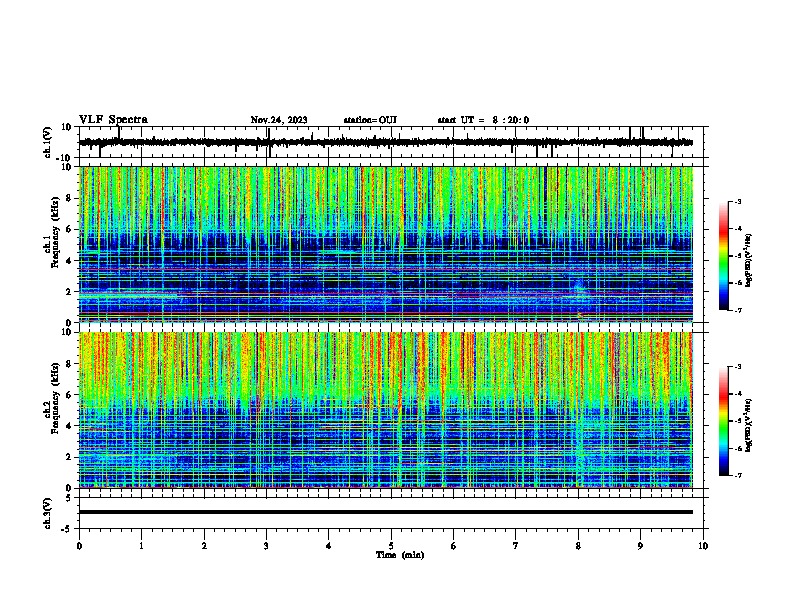Click the '-3' tick on ch.2 colorbar
Image resolution: width=792 pixels, height=612 pixels.
tap(738, 367)
